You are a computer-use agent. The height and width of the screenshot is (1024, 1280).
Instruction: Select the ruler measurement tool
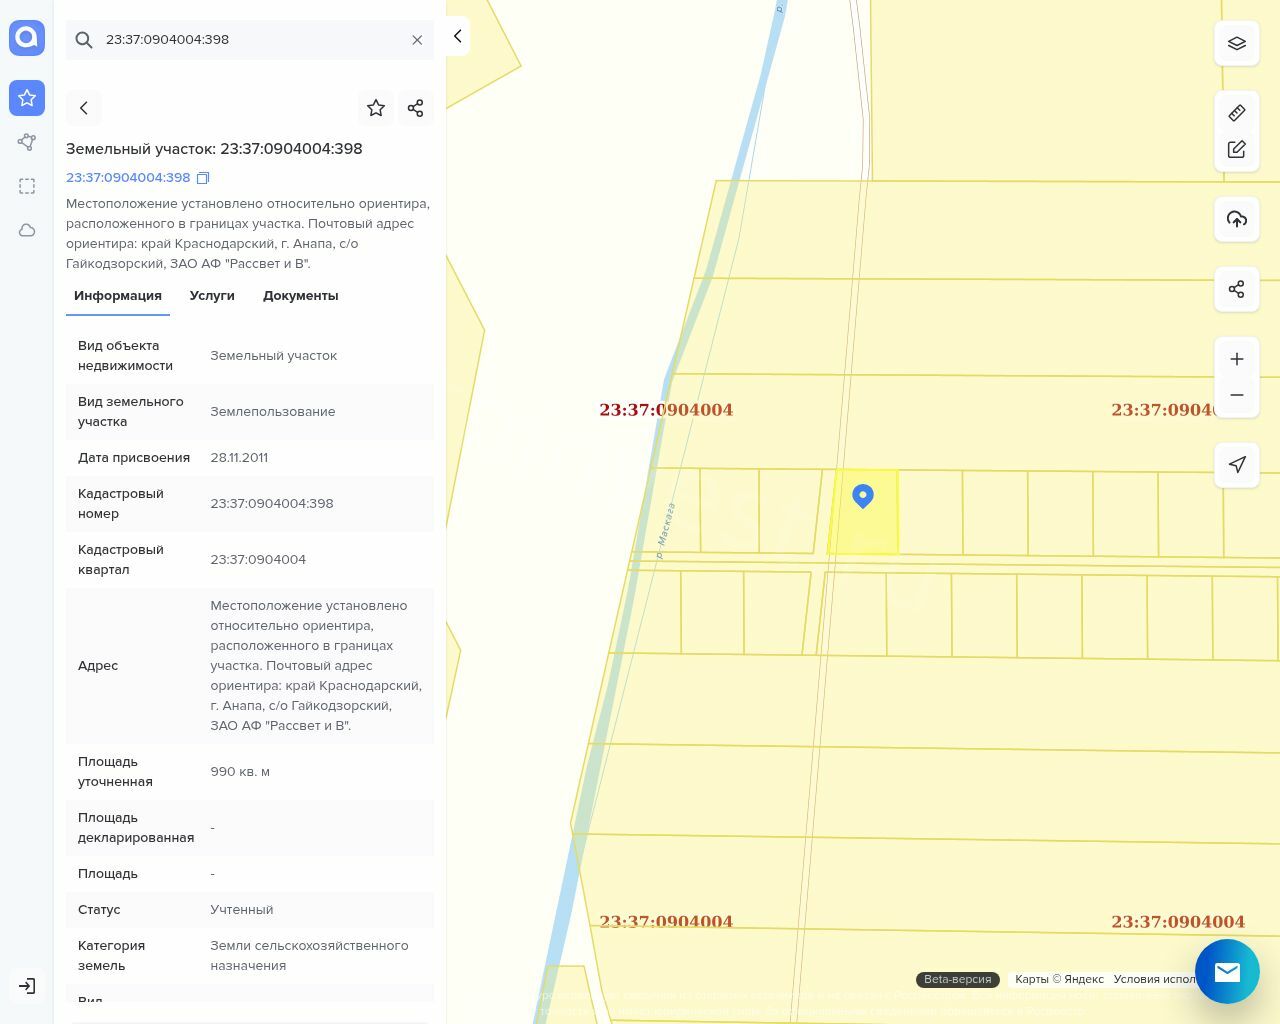point(1237,113)
